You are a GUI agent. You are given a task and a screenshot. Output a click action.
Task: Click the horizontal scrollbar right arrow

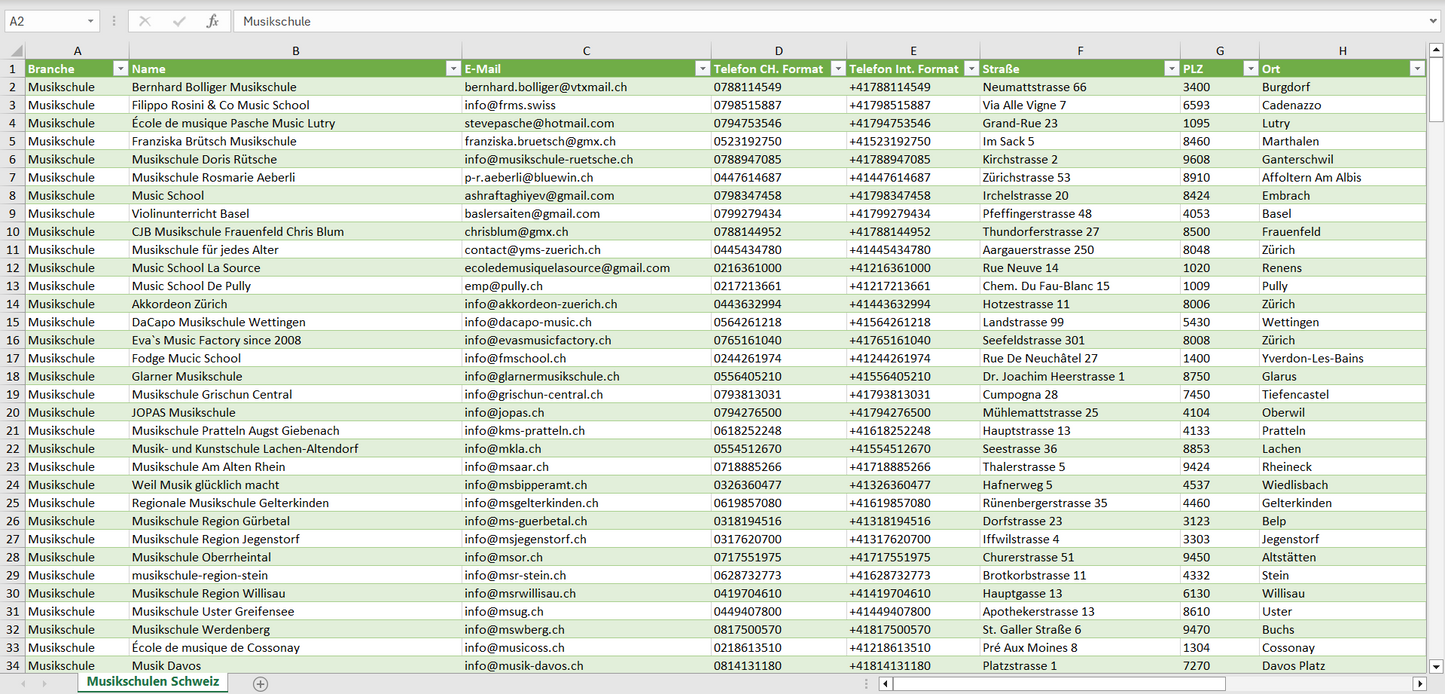coord(1418,684)
